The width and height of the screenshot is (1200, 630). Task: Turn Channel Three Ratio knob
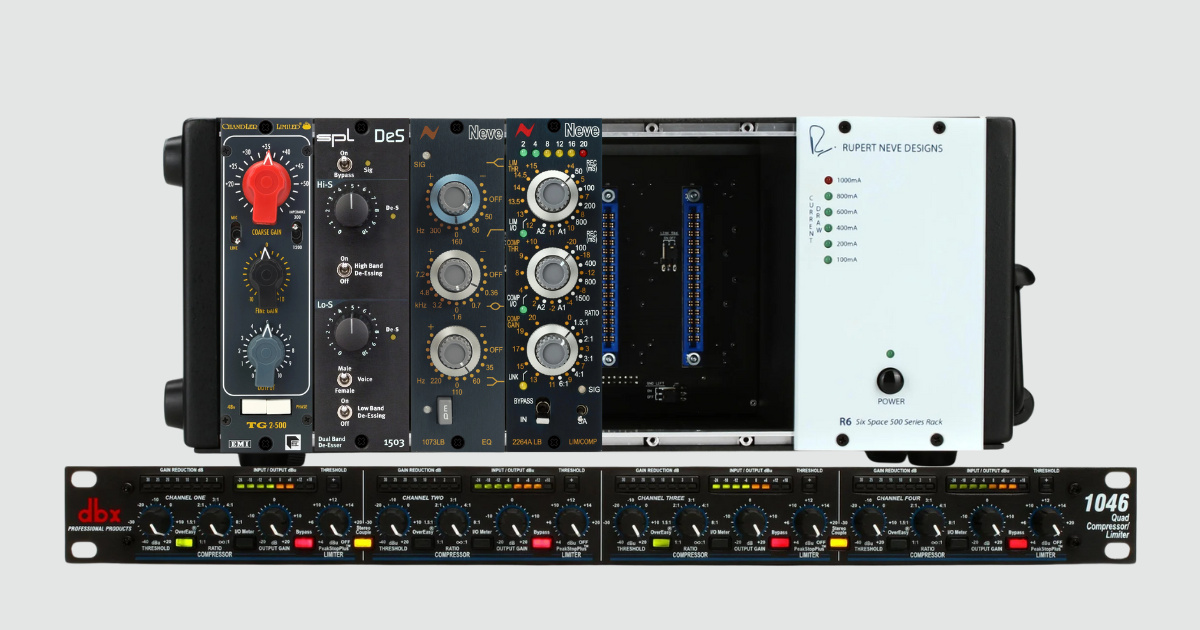pyautogui.click(x=691, y=523)
